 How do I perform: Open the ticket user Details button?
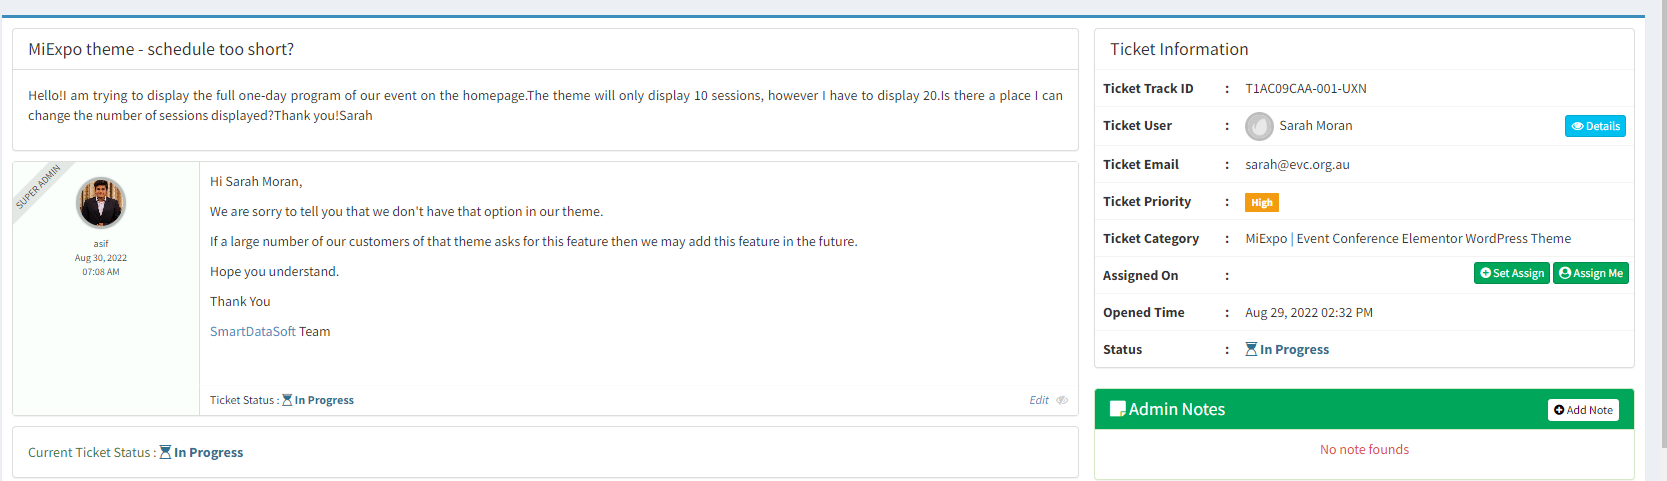coord(1595,126)
